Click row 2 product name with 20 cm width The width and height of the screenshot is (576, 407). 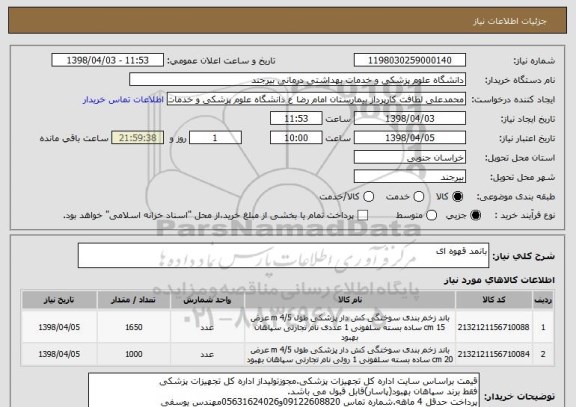click(350, 354)
